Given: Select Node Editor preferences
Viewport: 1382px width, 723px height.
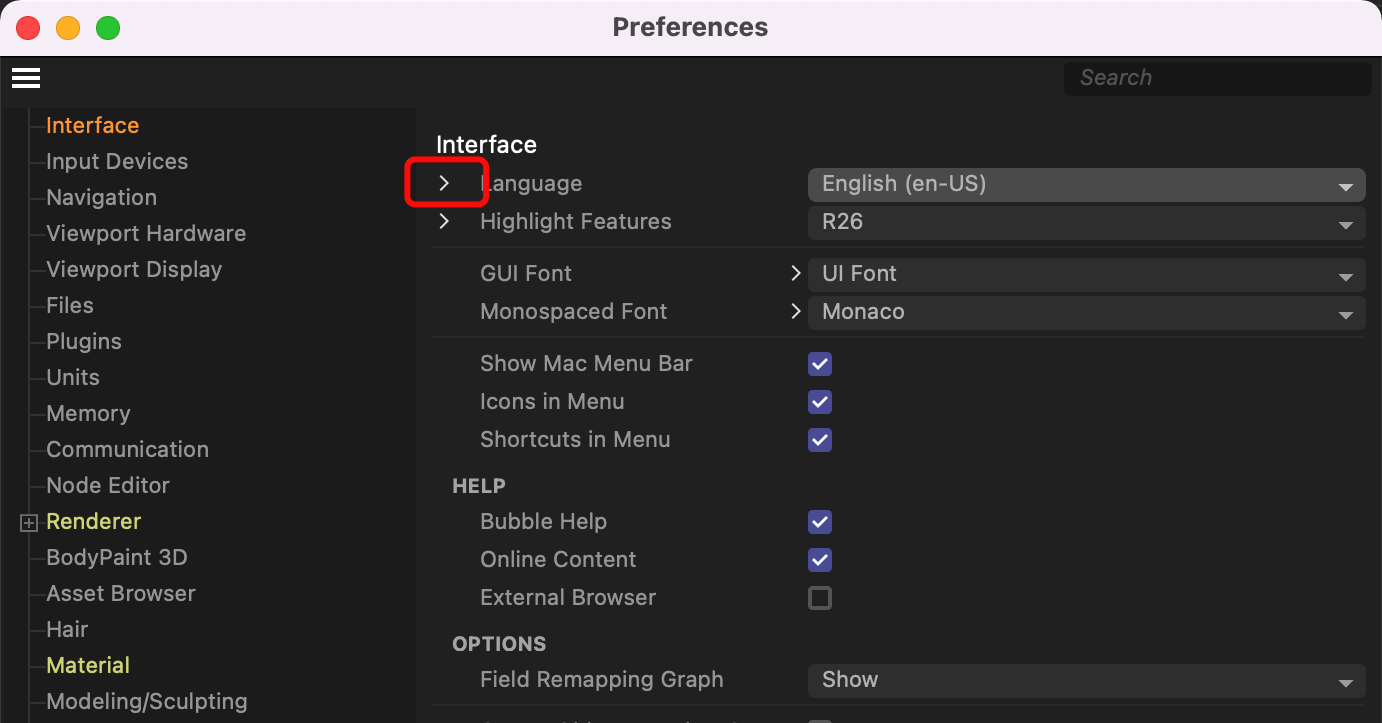Looking at the screenshot, I should coord(107,485).
